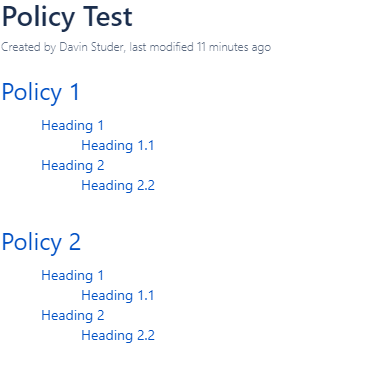
Task: Go to Heading 2 under Policy 1
Action: (x=73, y=166)
